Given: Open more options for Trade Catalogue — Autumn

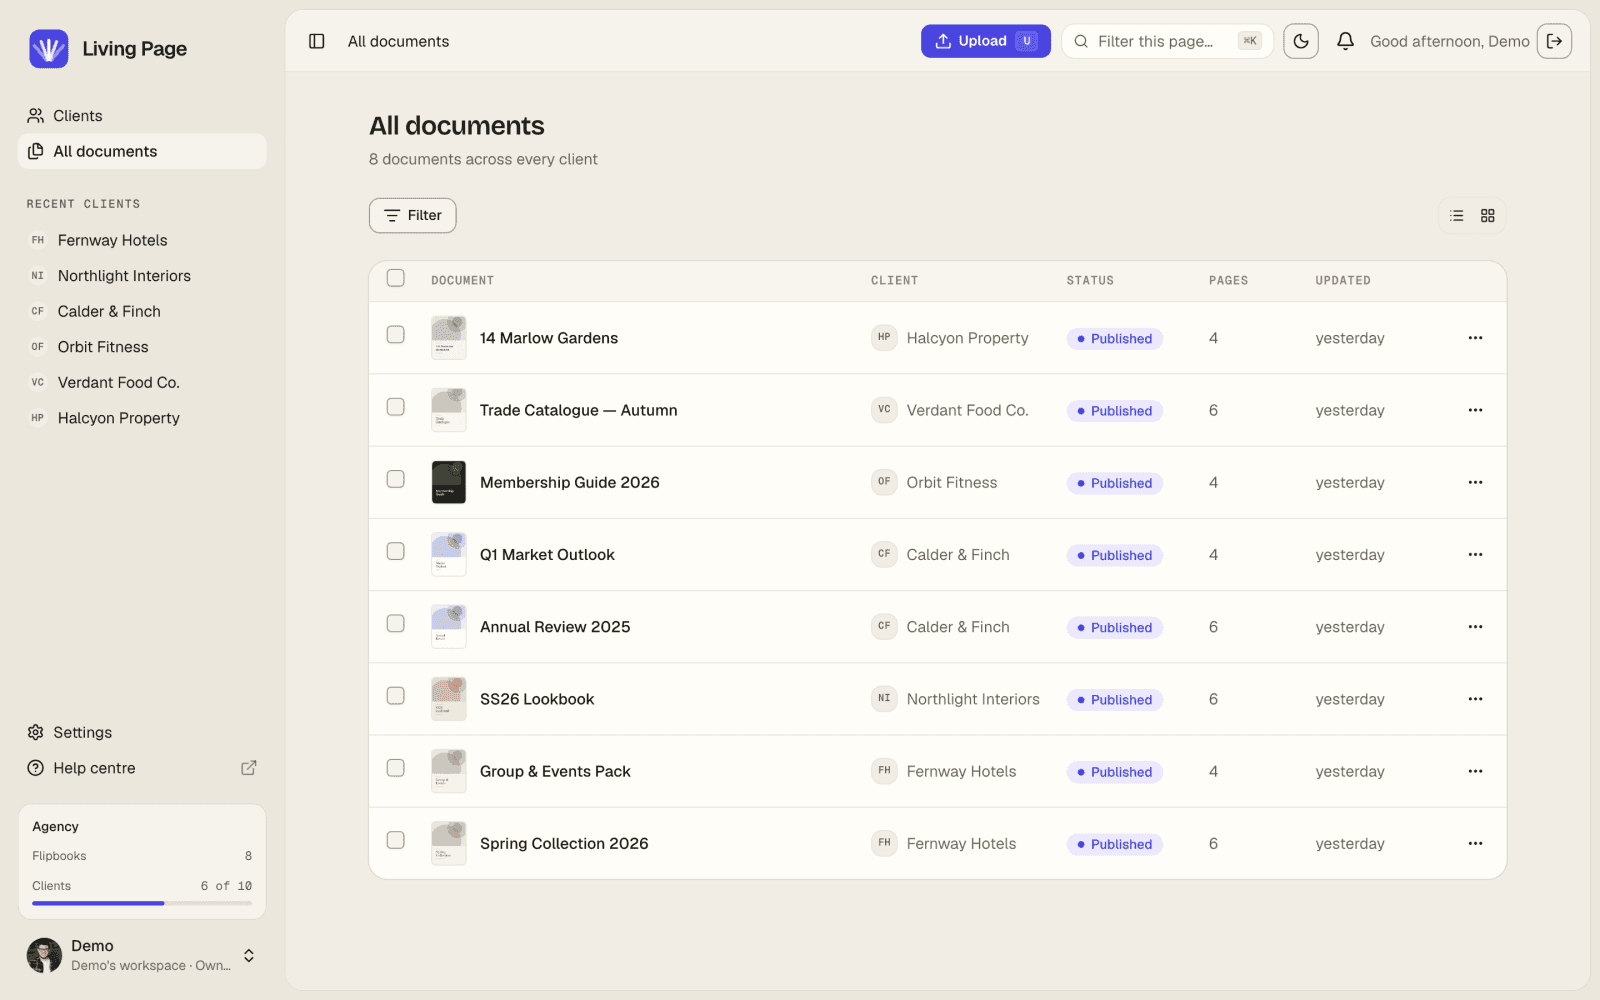Looking at the screenshot, I should click(1475, 410).
